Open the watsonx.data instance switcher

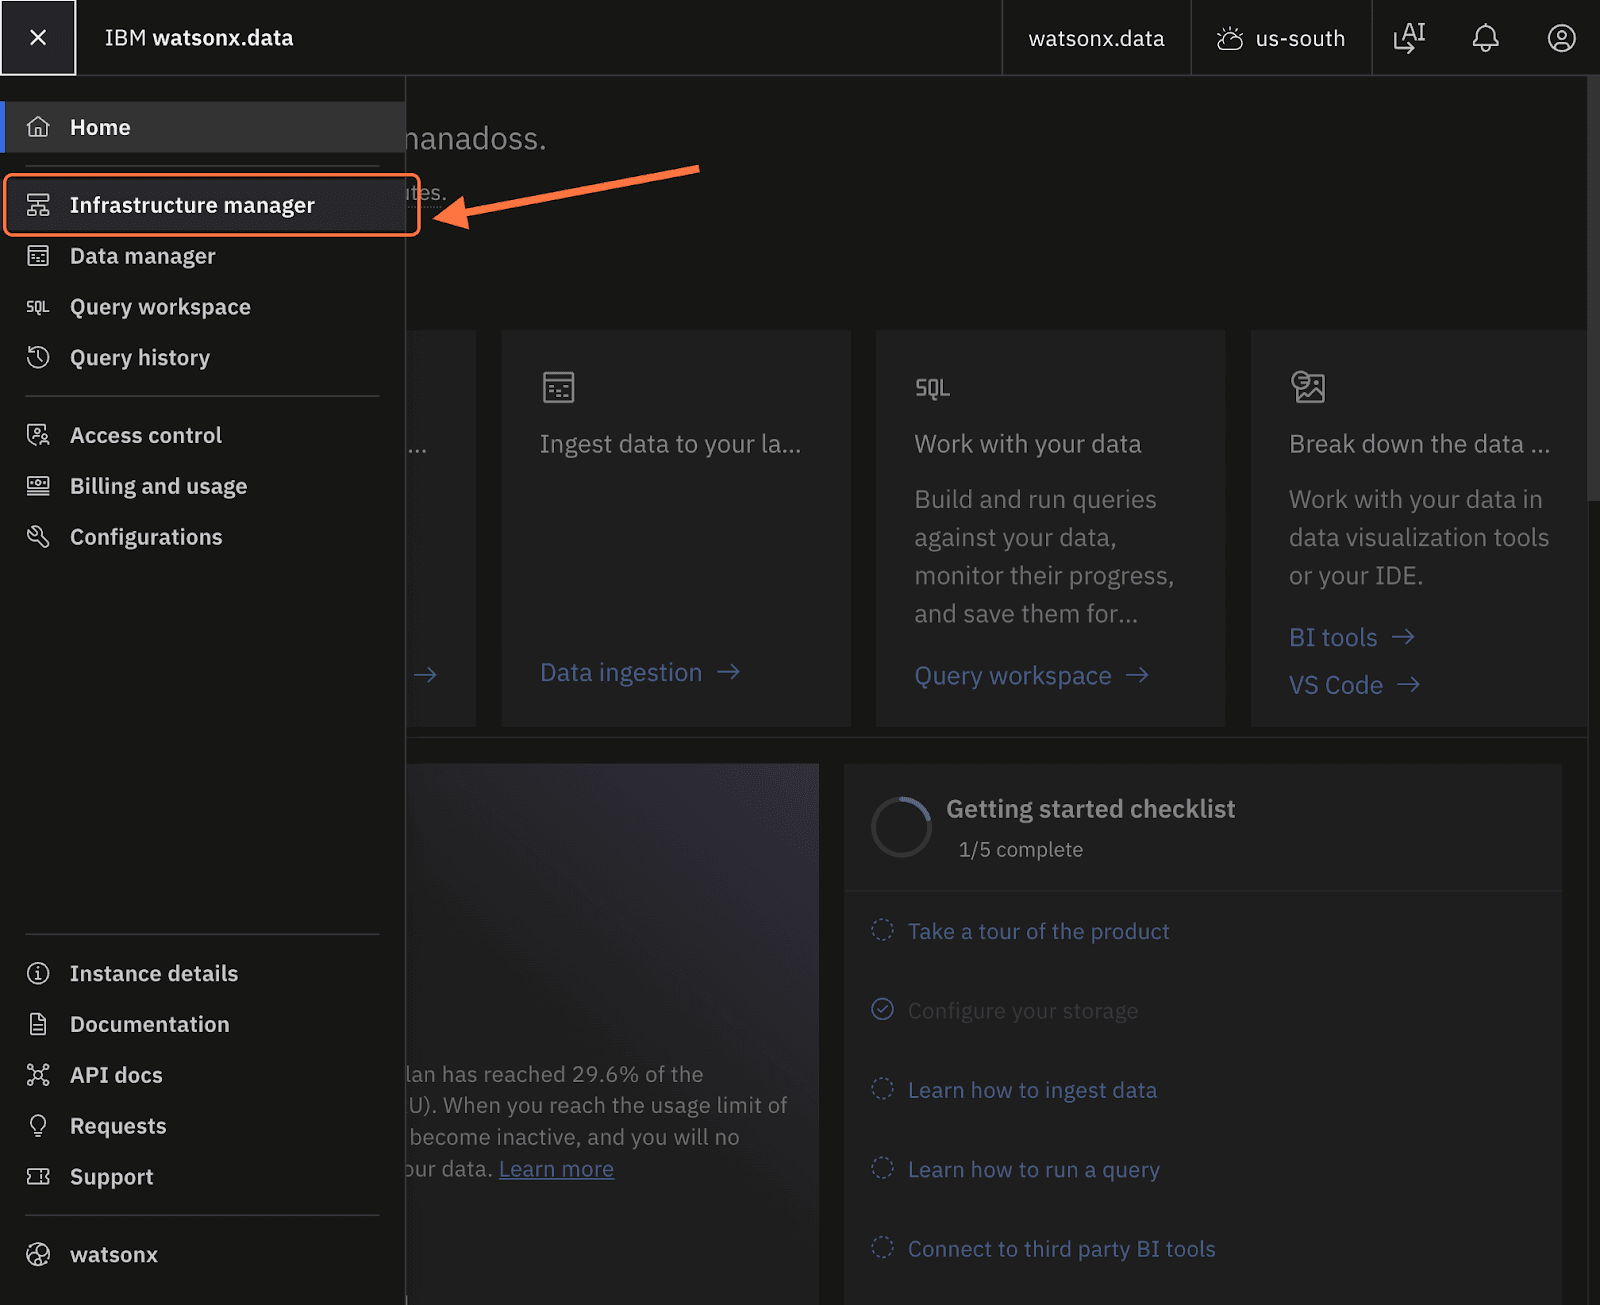(1096, 38)
